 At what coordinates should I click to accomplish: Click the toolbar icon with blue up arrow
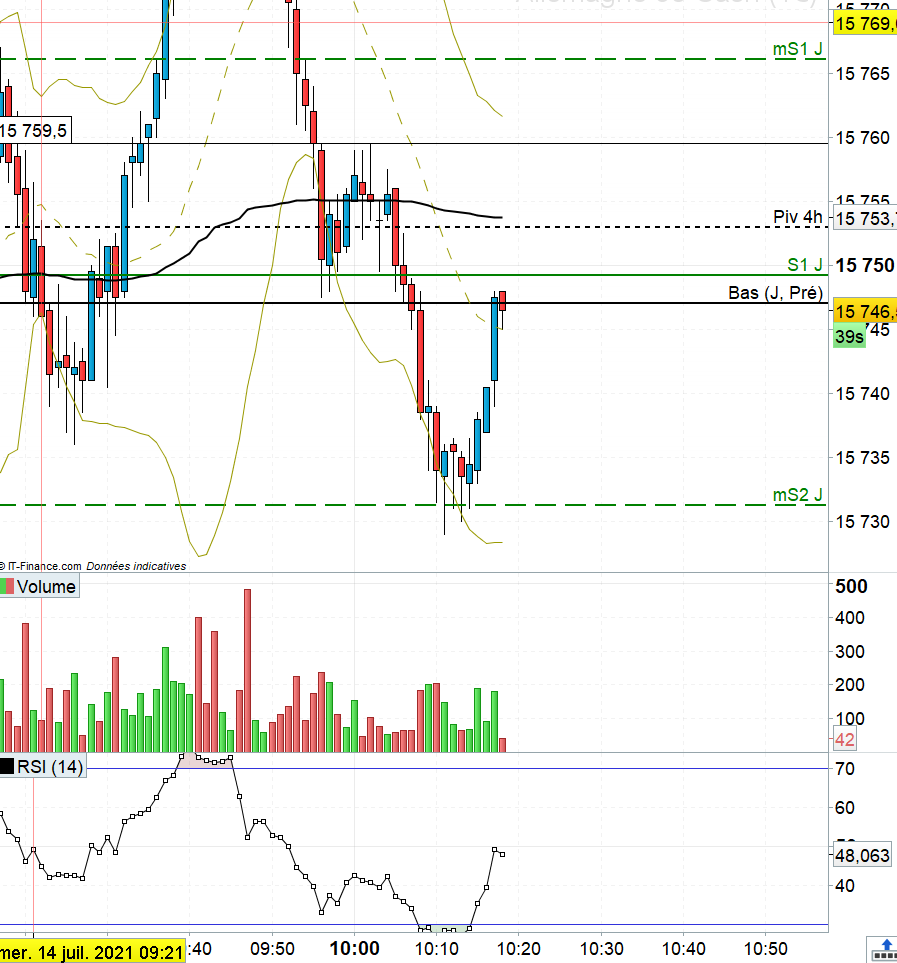tap(883, 949)
